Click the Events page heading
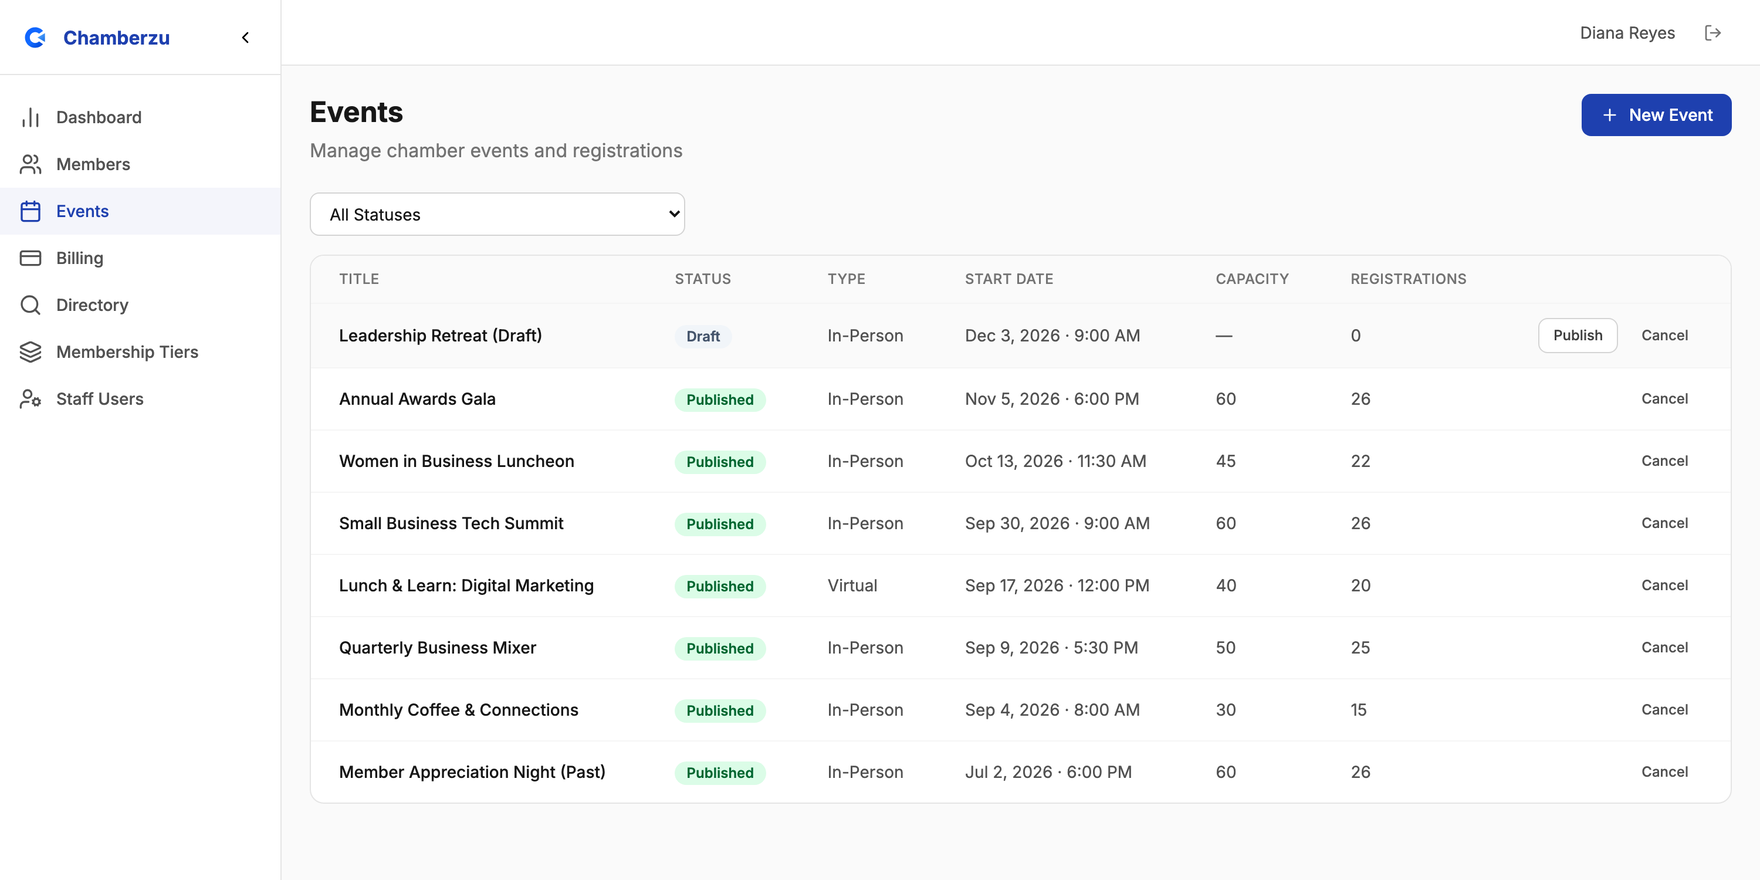1760x880 pixels. click(356, 112)
